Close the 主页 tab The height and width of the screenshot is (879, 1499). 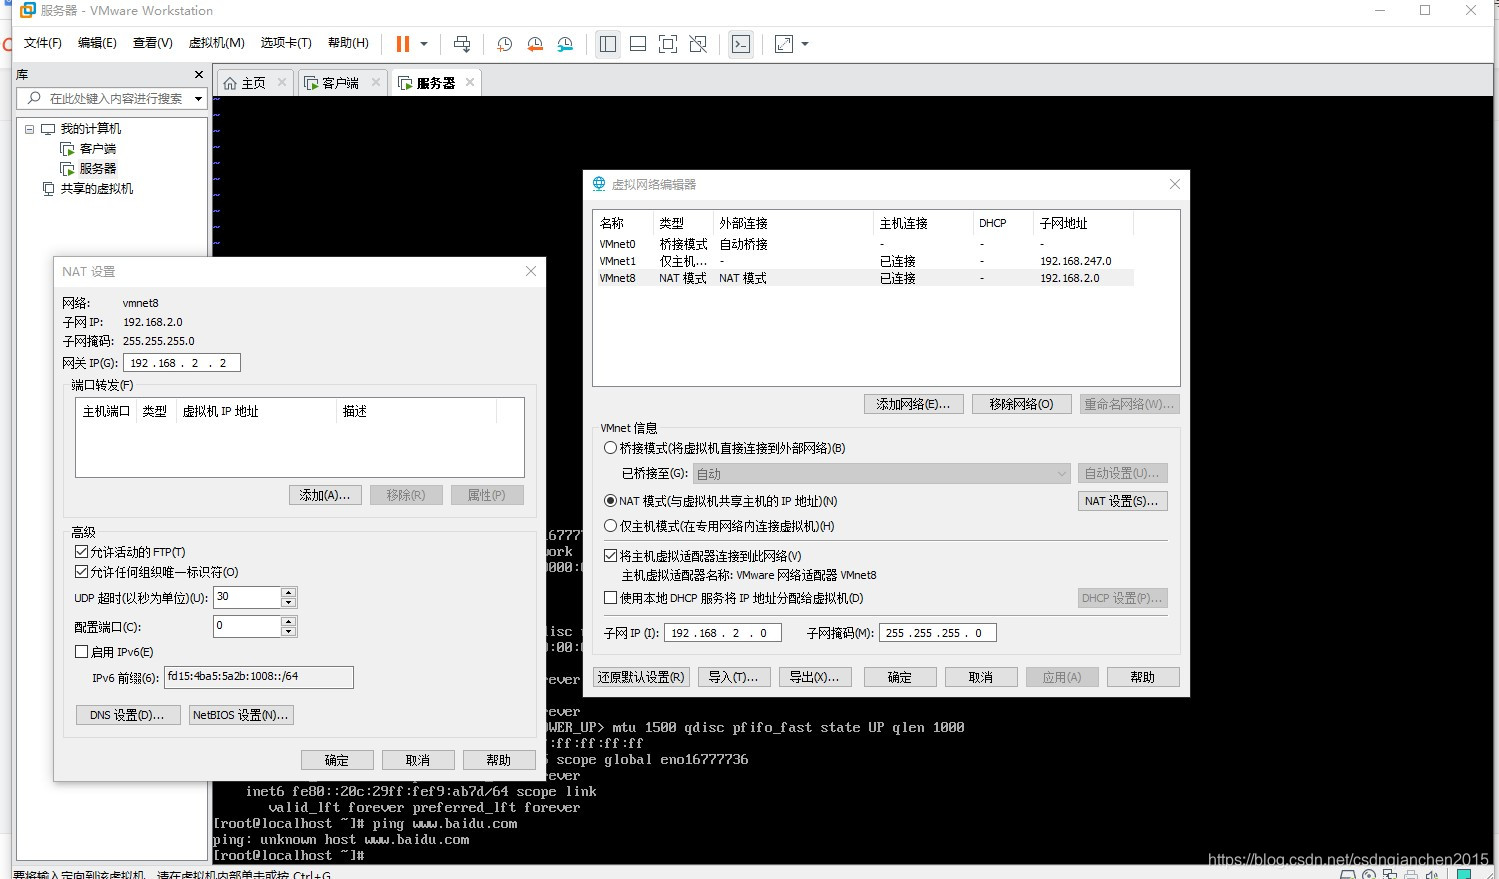point(282,83)
